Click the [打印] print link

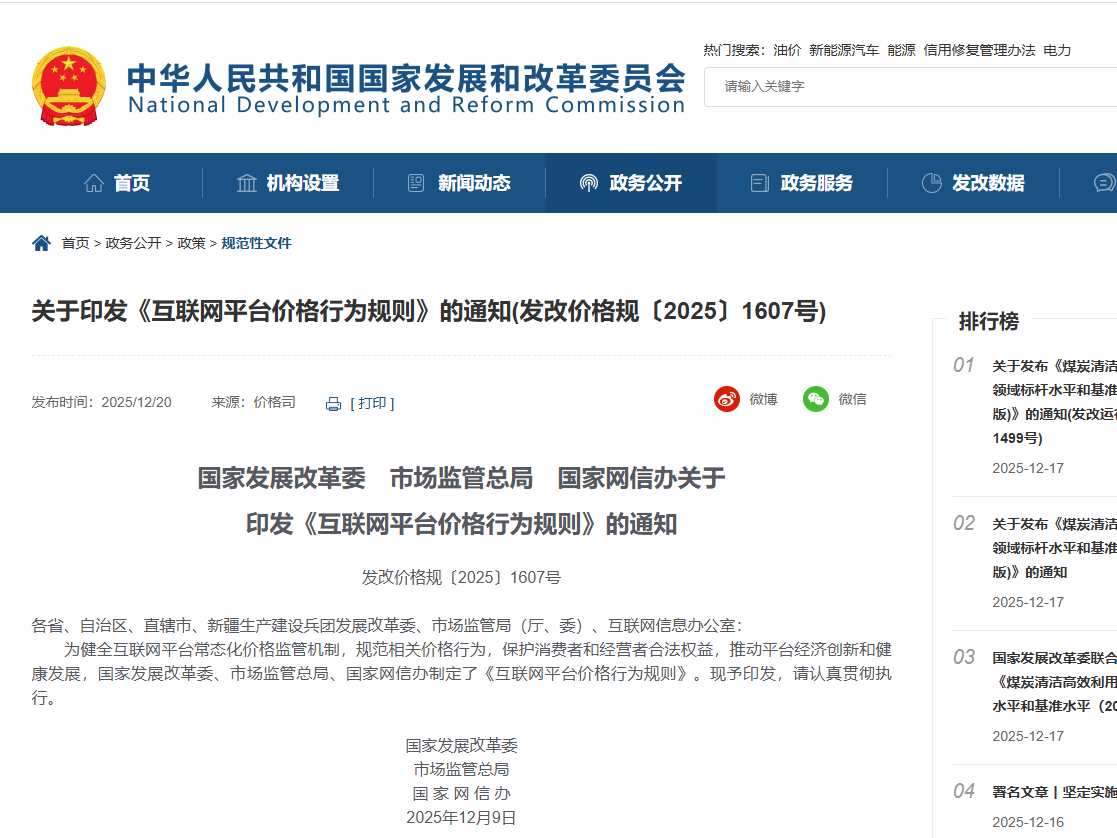point(372,403)
